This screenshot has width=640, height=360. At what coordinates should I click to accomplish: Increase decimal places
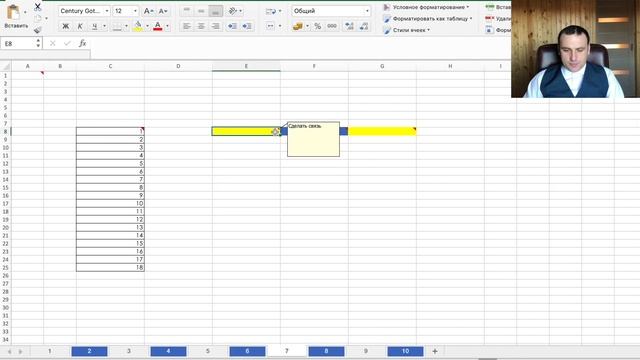(349, 26)
